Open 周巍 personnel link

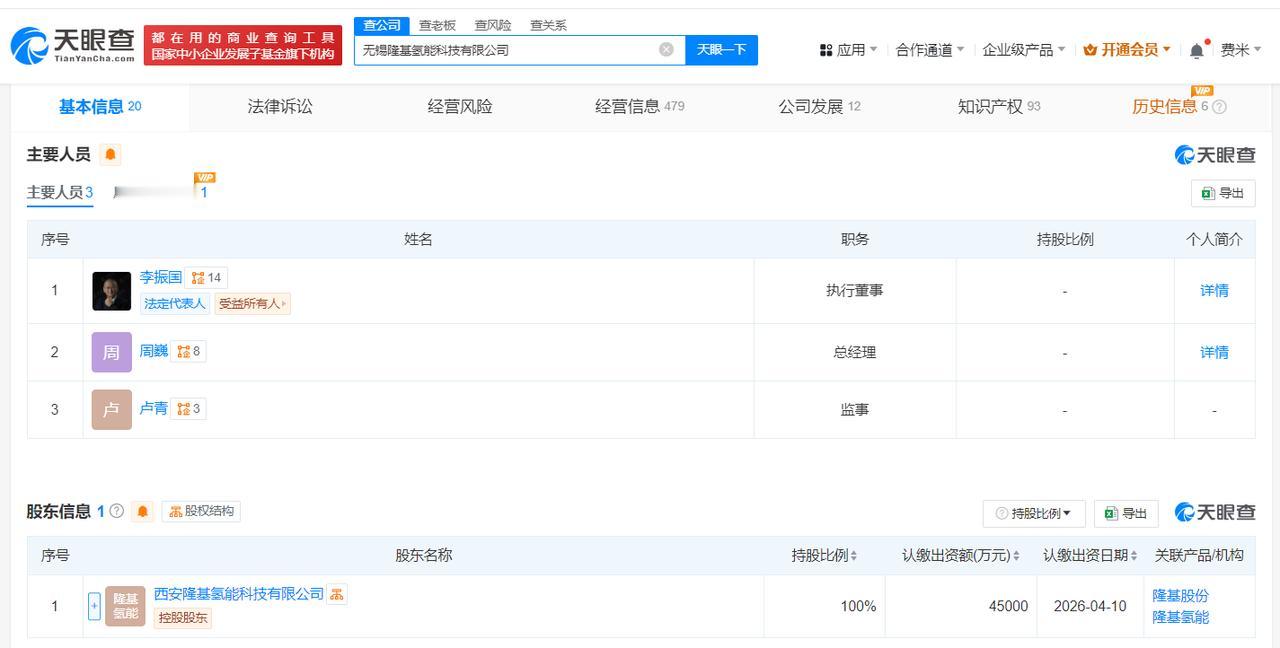[154, 351]
